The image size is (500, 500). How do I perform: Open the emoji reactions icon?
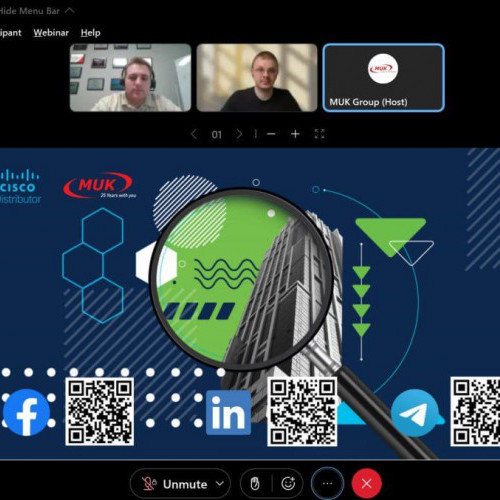tap(288, 483)
